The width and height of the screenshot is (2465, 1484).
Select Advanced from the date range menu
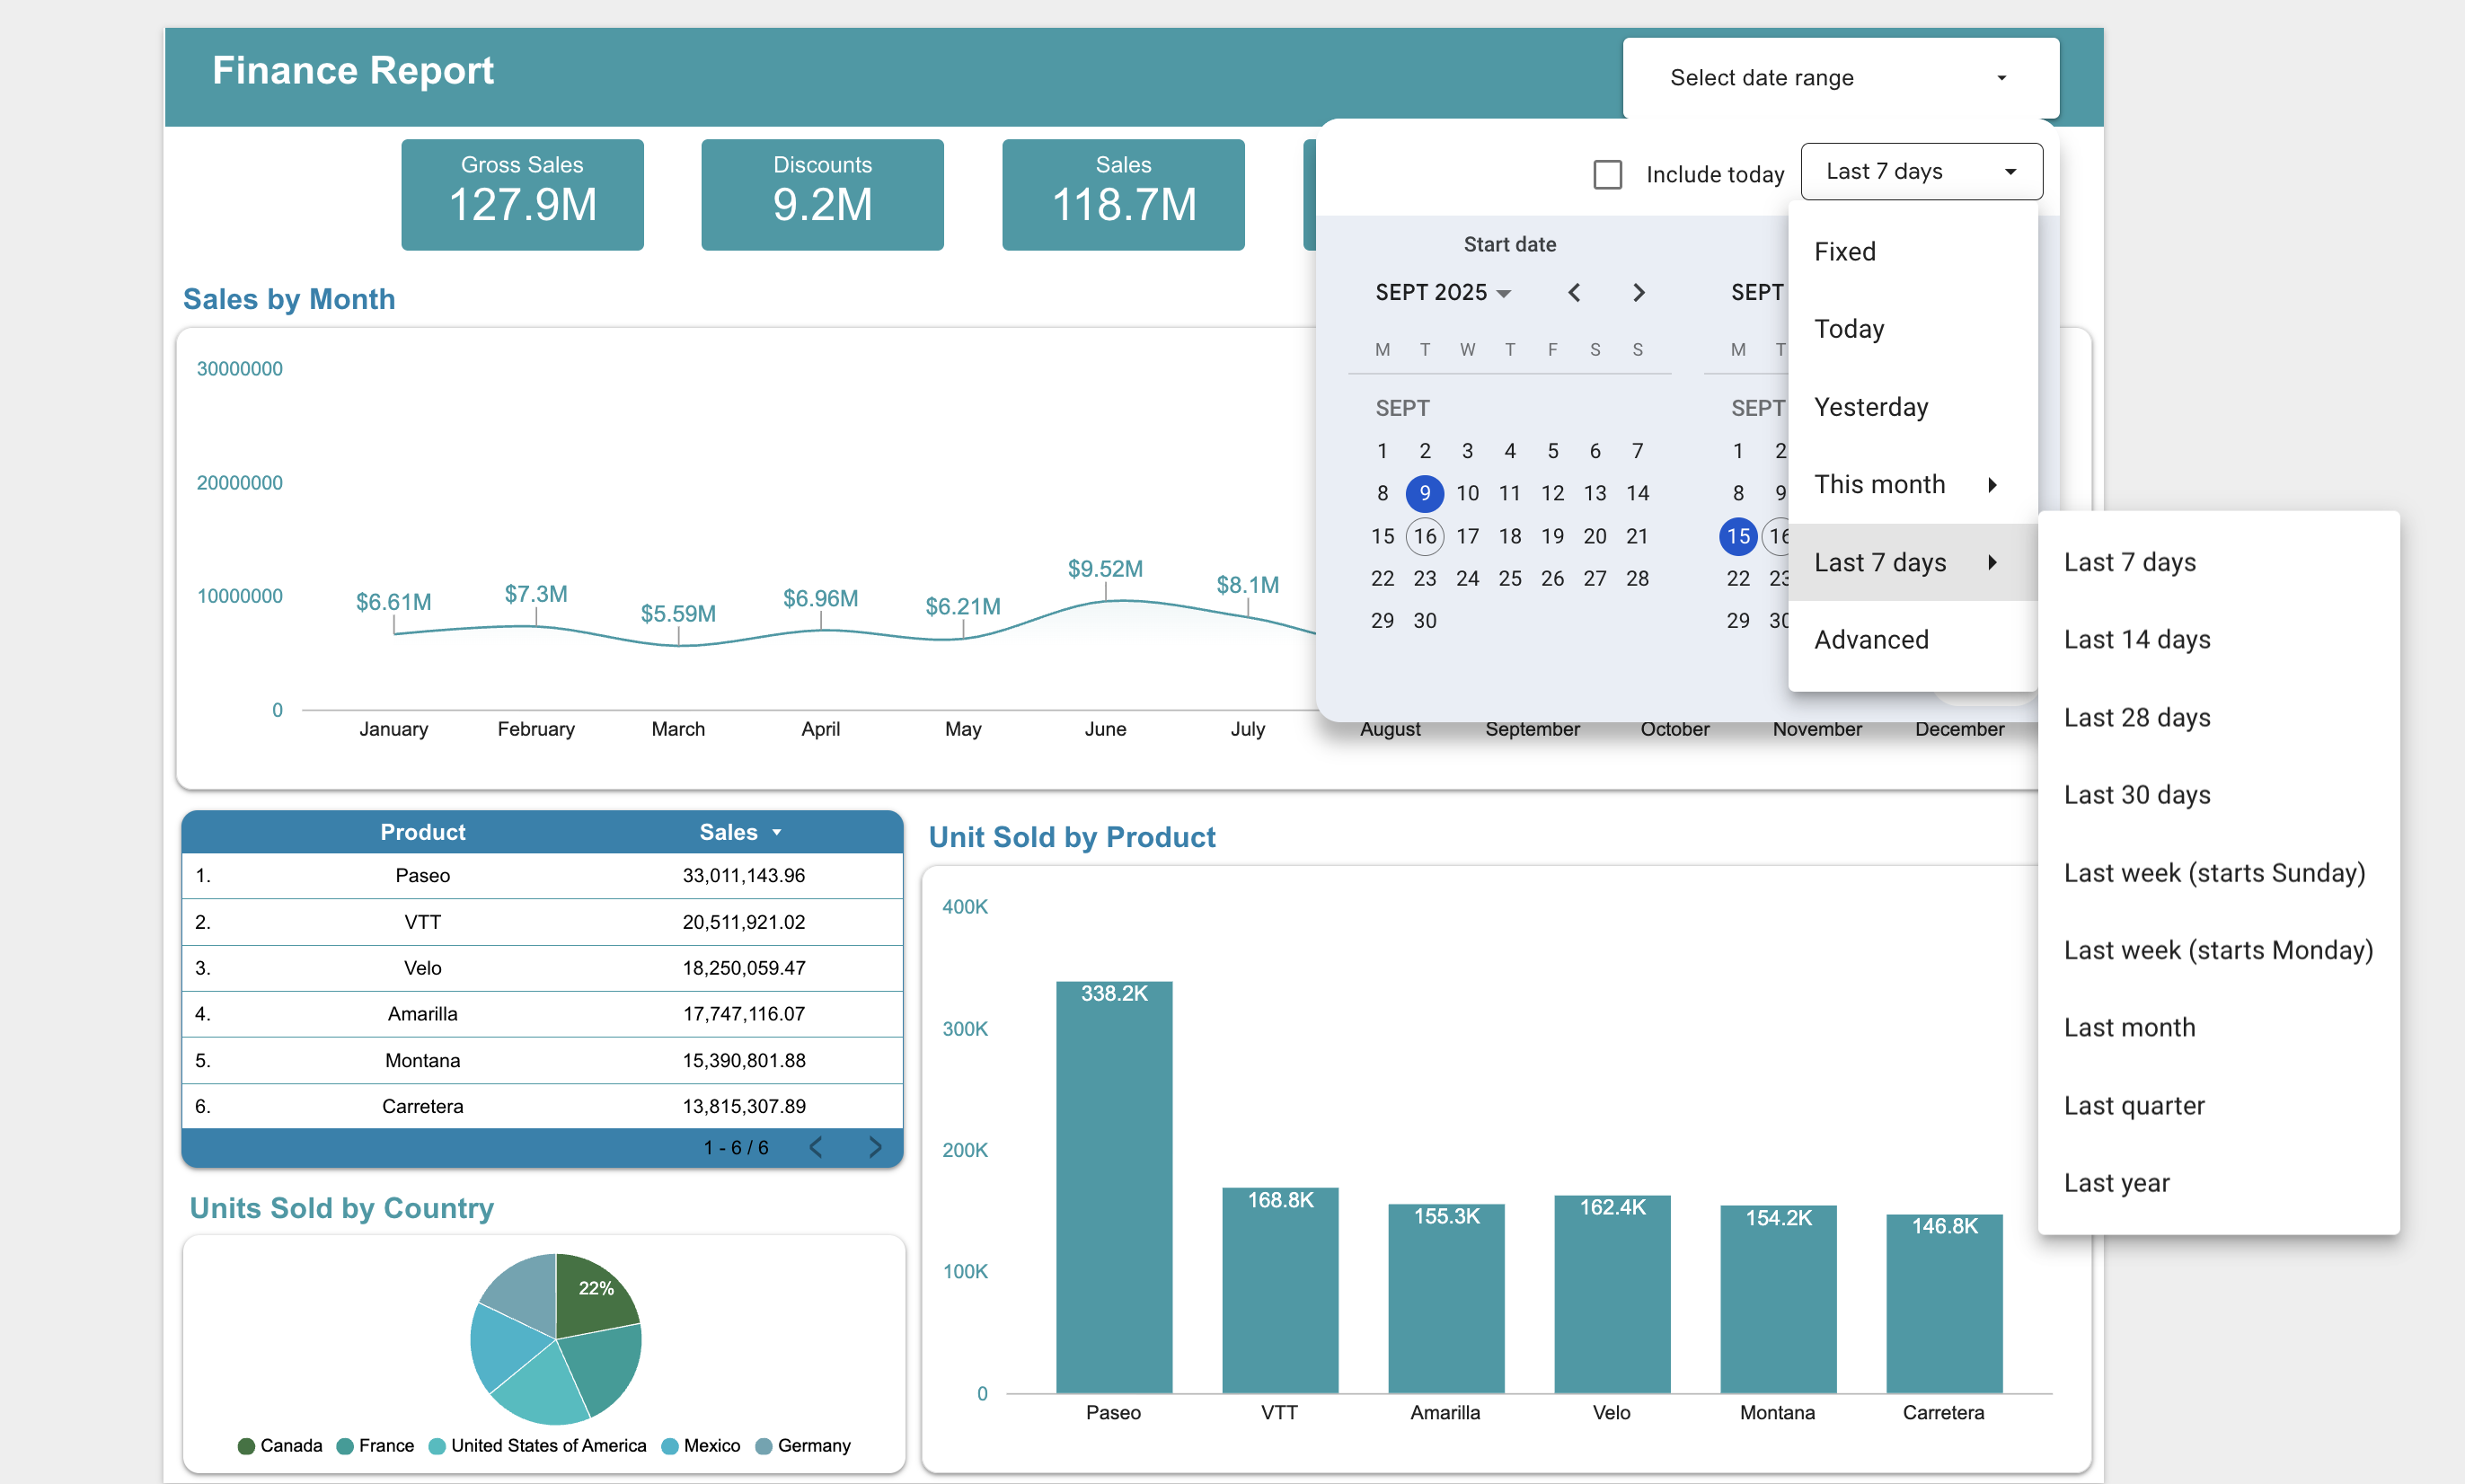pyautogui.click(x=1871, y=639)
